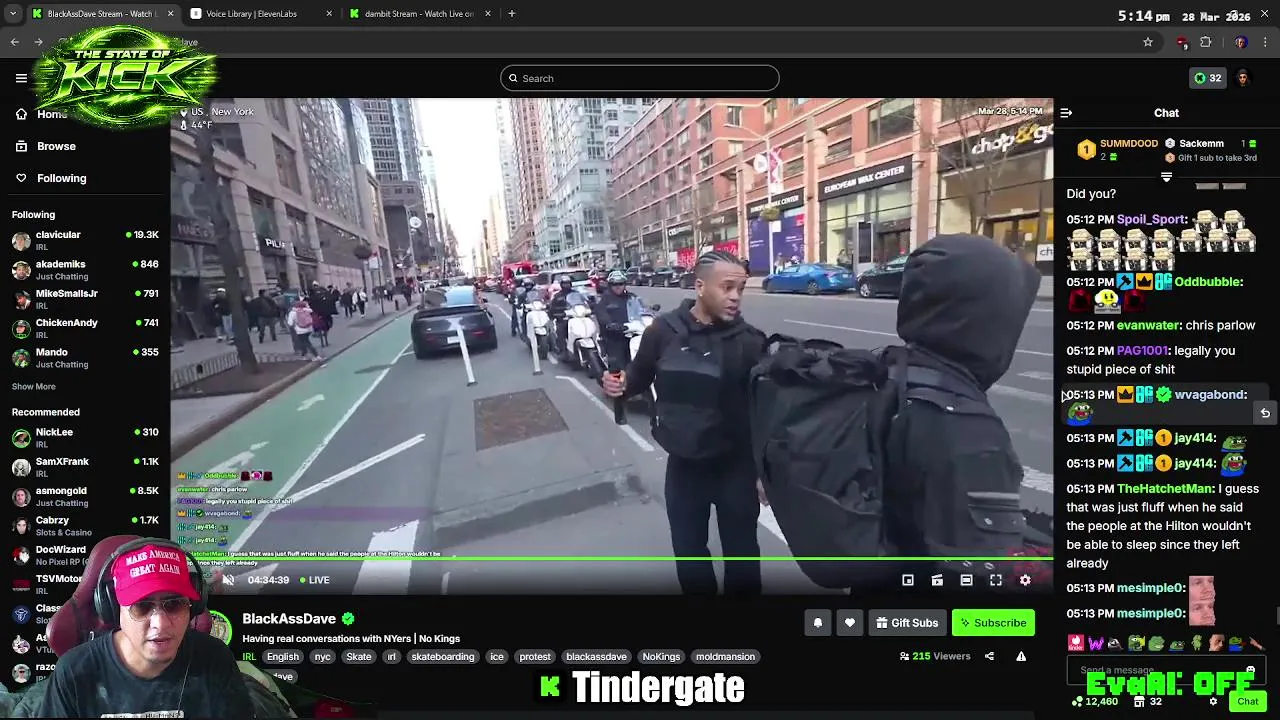Open NickLee recommended channel
Viewport: 1280px width, 720px height.
point(85,437)
